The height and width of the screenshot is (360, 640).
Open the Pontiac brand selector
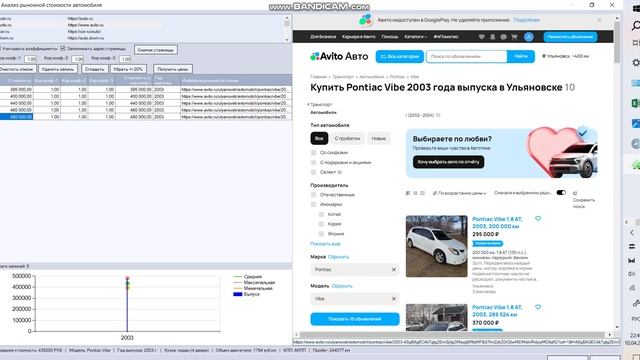point(355,270)
